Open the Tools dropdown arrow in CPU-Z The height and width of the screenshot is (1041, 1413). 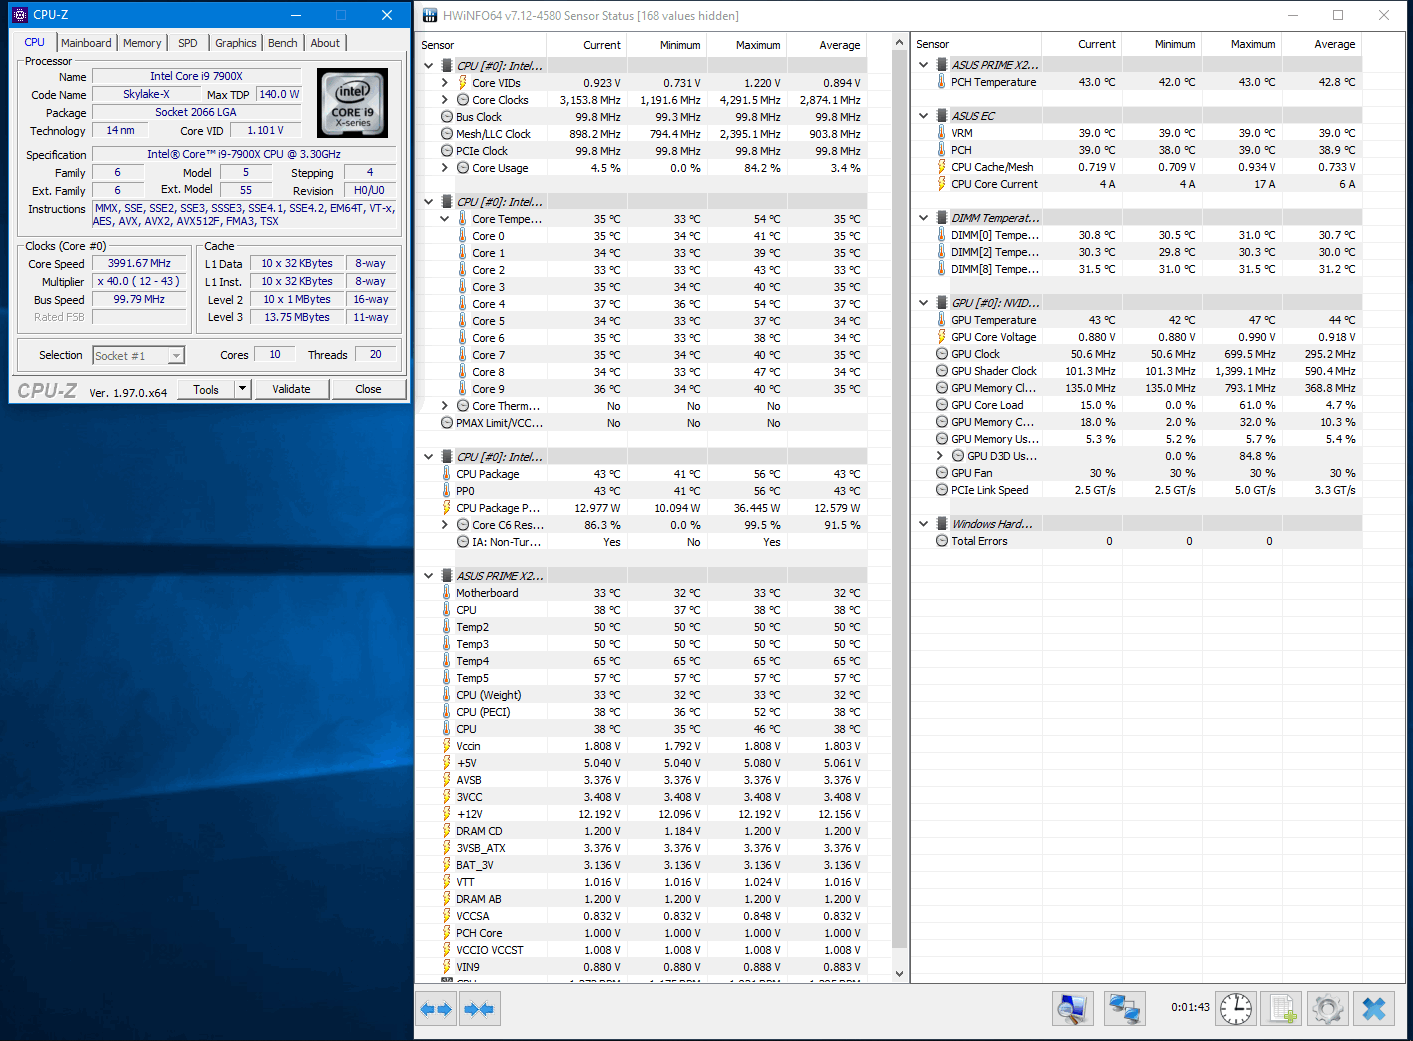click(242, 389)
